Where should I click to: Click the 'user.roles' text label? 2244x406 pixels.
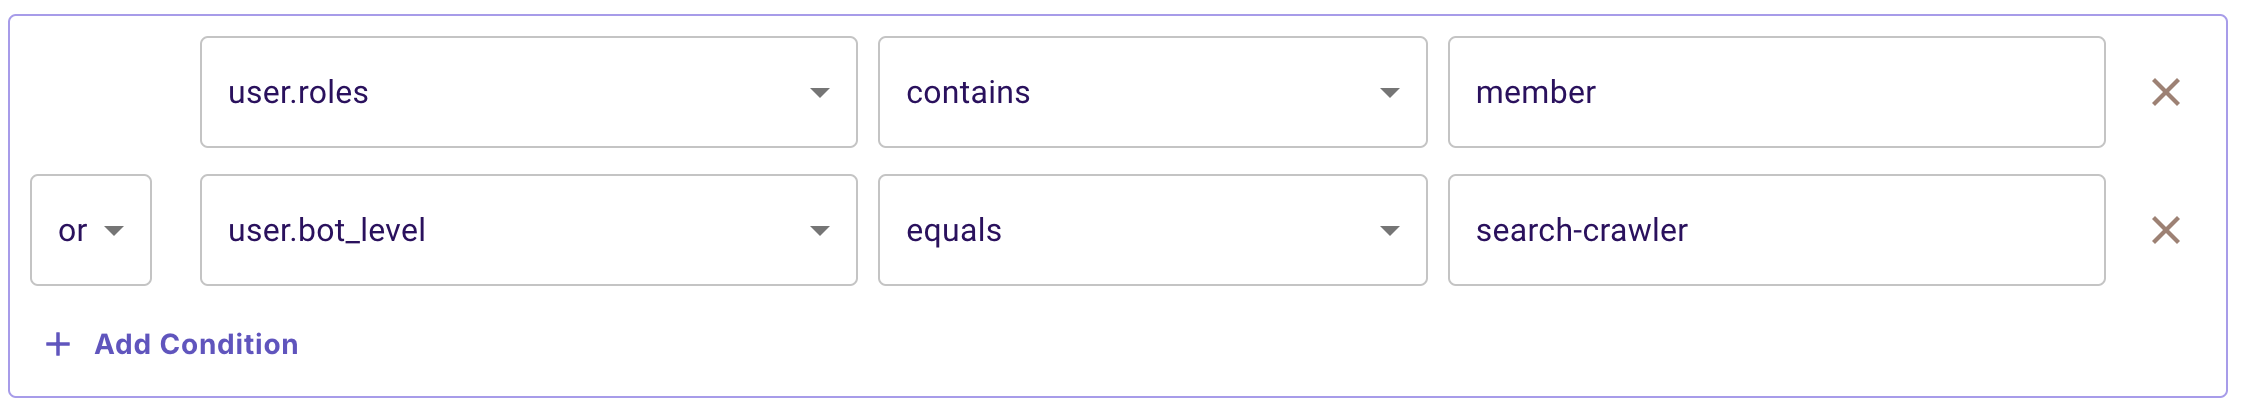[298, 92]
